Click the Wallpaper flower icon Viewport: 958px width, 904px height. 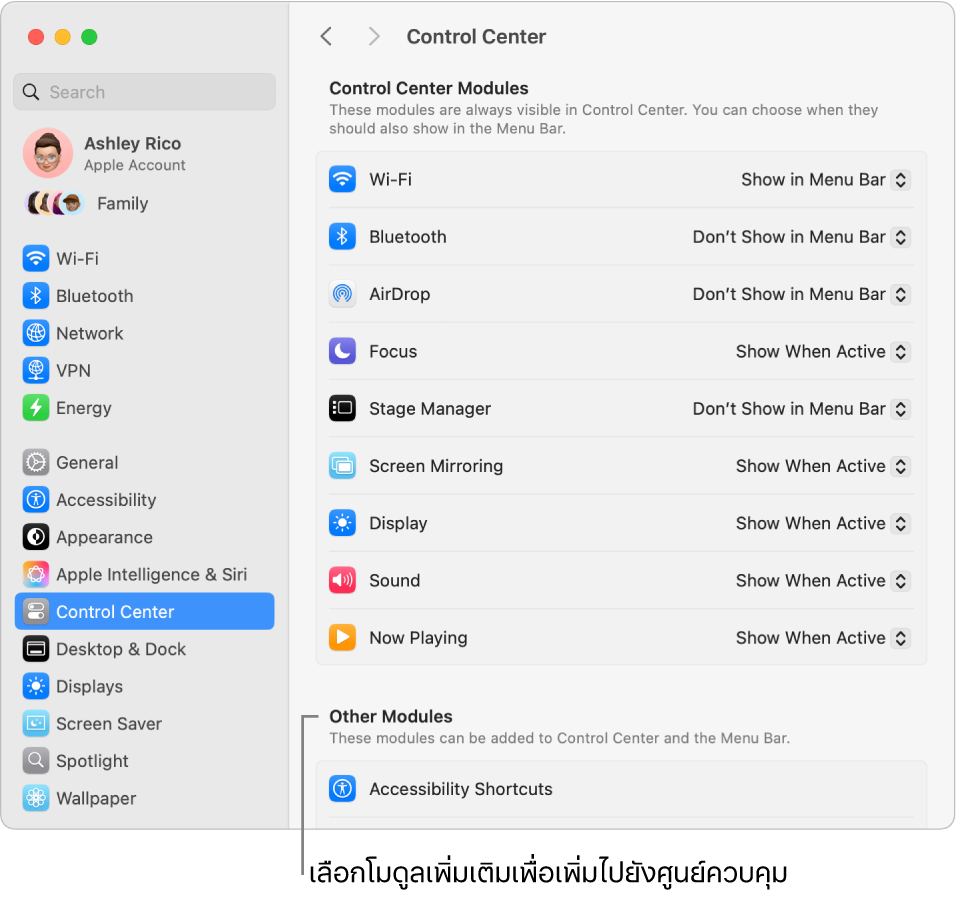pos(36,798)
